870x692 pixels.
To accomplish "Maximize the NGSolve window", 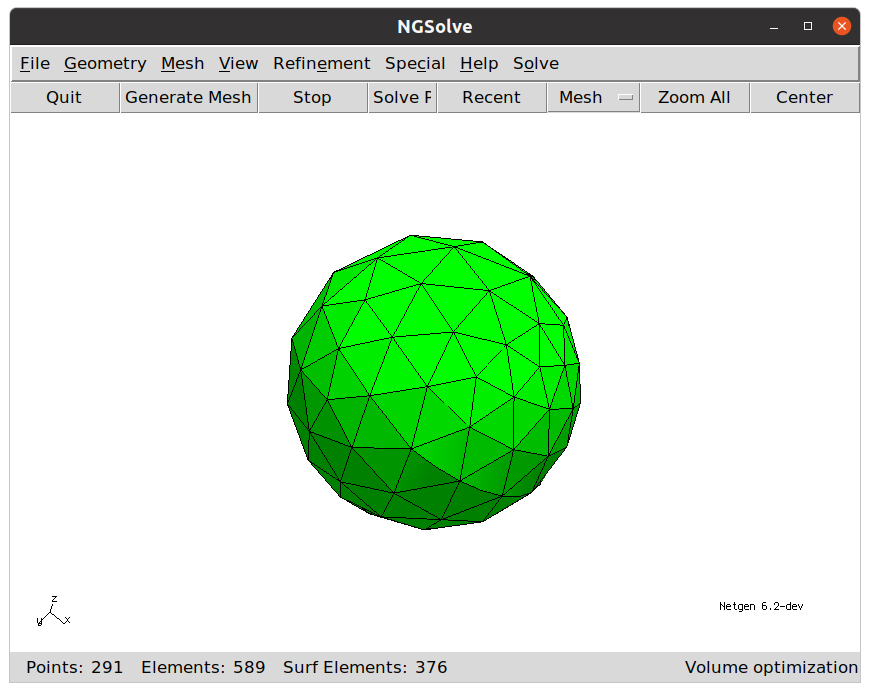I will 808,27.
